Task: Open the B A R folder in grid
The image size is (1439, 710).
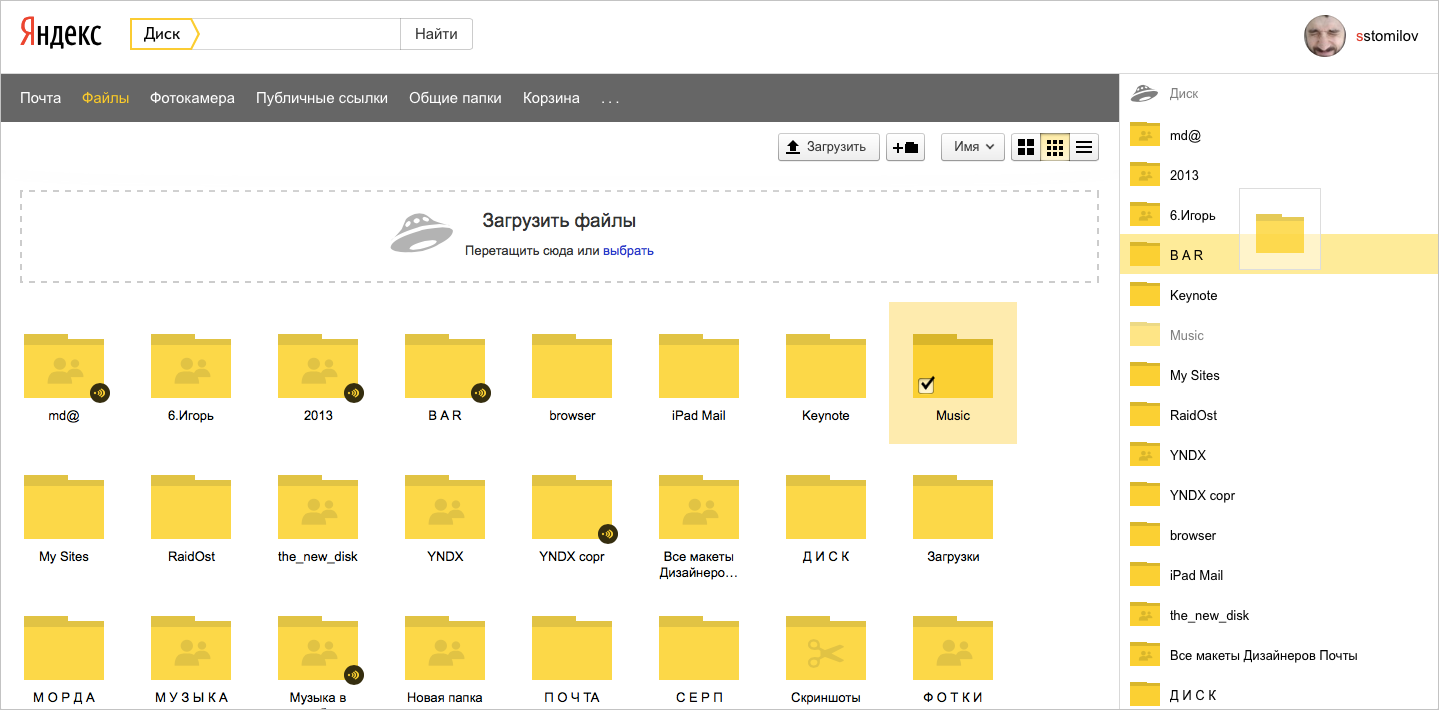Action: click(x=445, y=367)
